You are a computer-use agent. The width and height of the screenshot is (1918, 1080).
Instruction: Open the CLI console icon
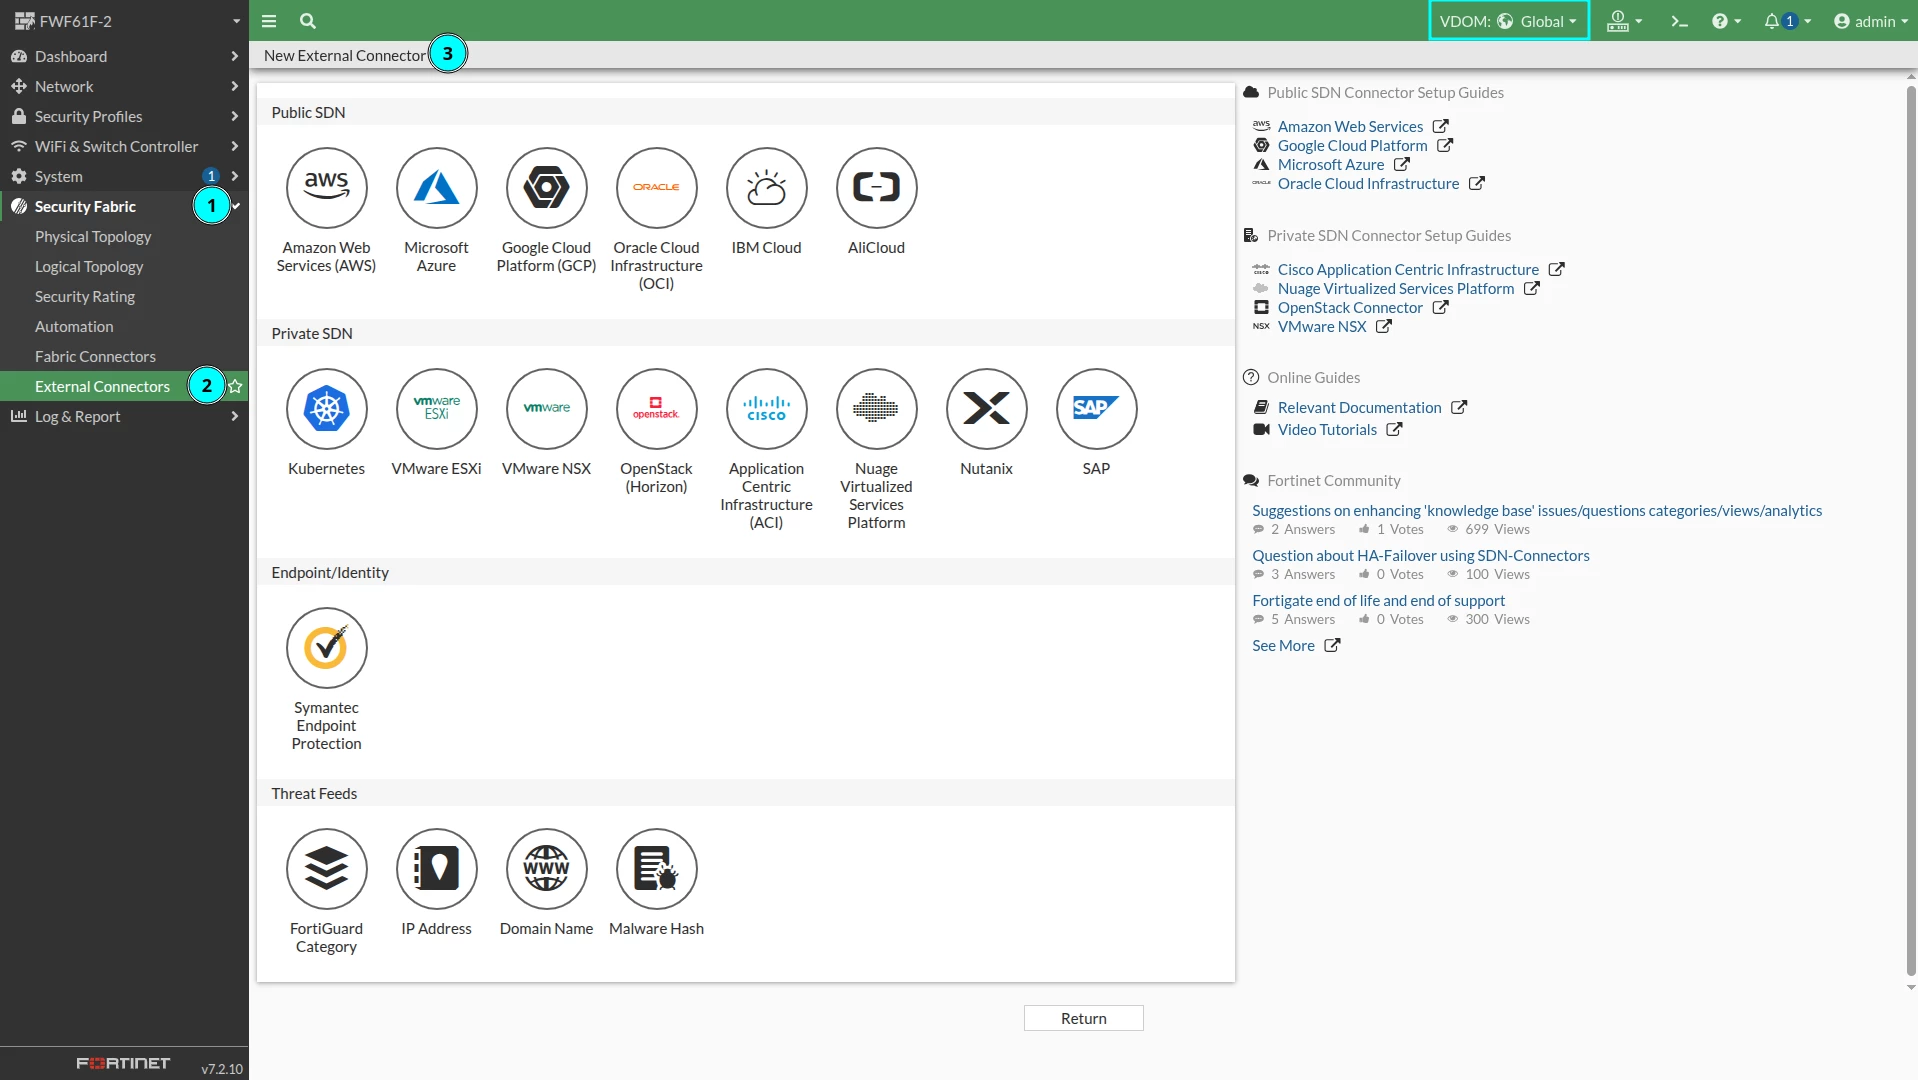[1679, 21]
